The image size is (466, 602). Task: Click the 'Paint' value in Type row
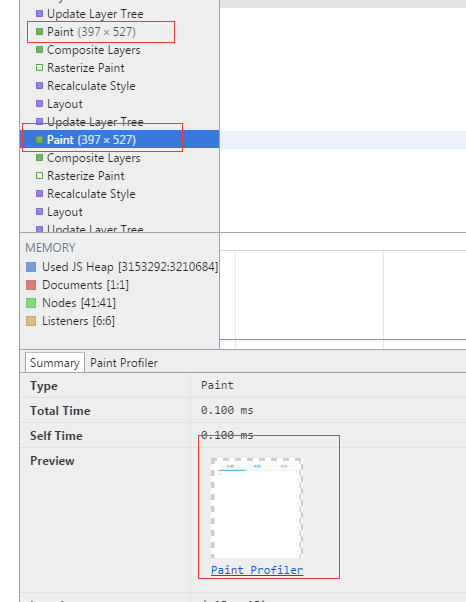click(217, 385)
